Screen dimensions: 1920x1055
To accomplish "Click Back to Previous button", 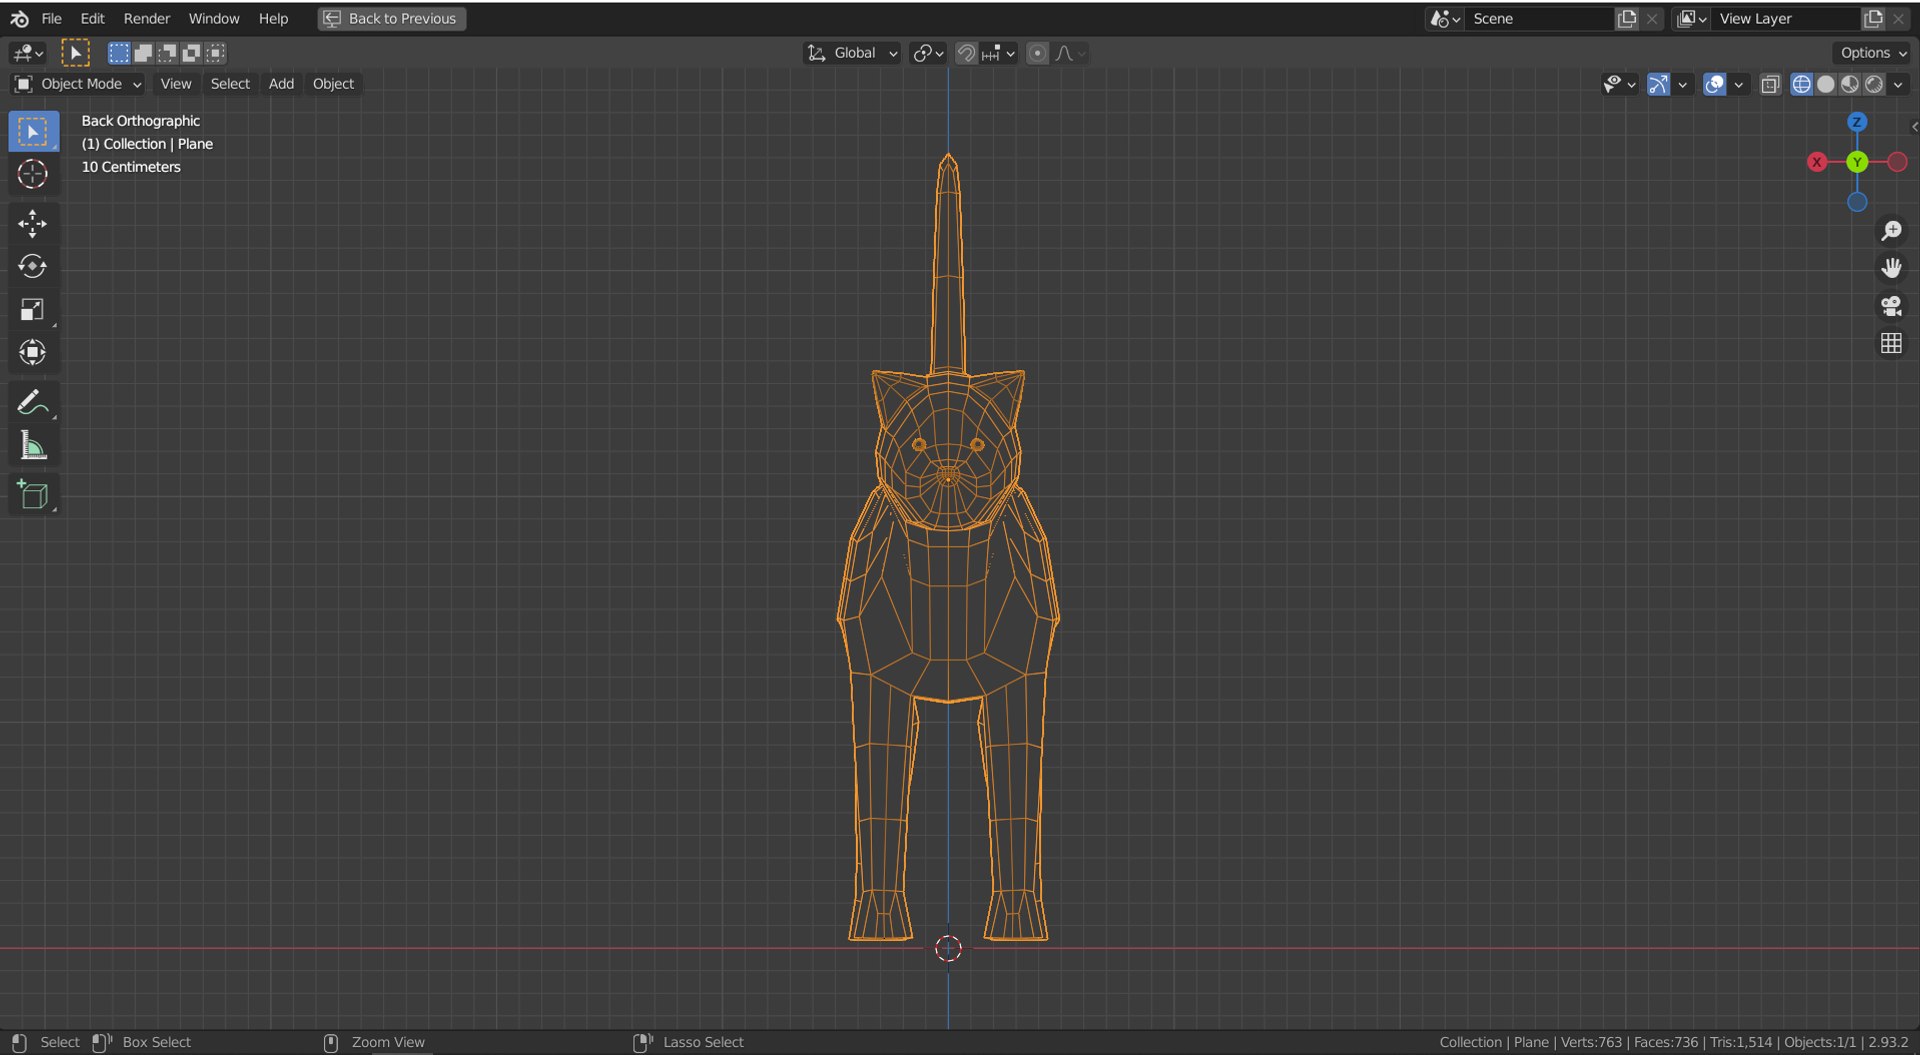I will [391, 18].
